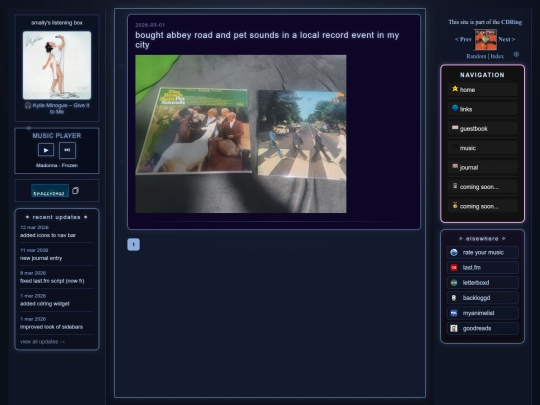Screen dimensions: 540x405
Task: Click the copy icon beside site badge
Action: pyautogui.click(x=75, y=190)
